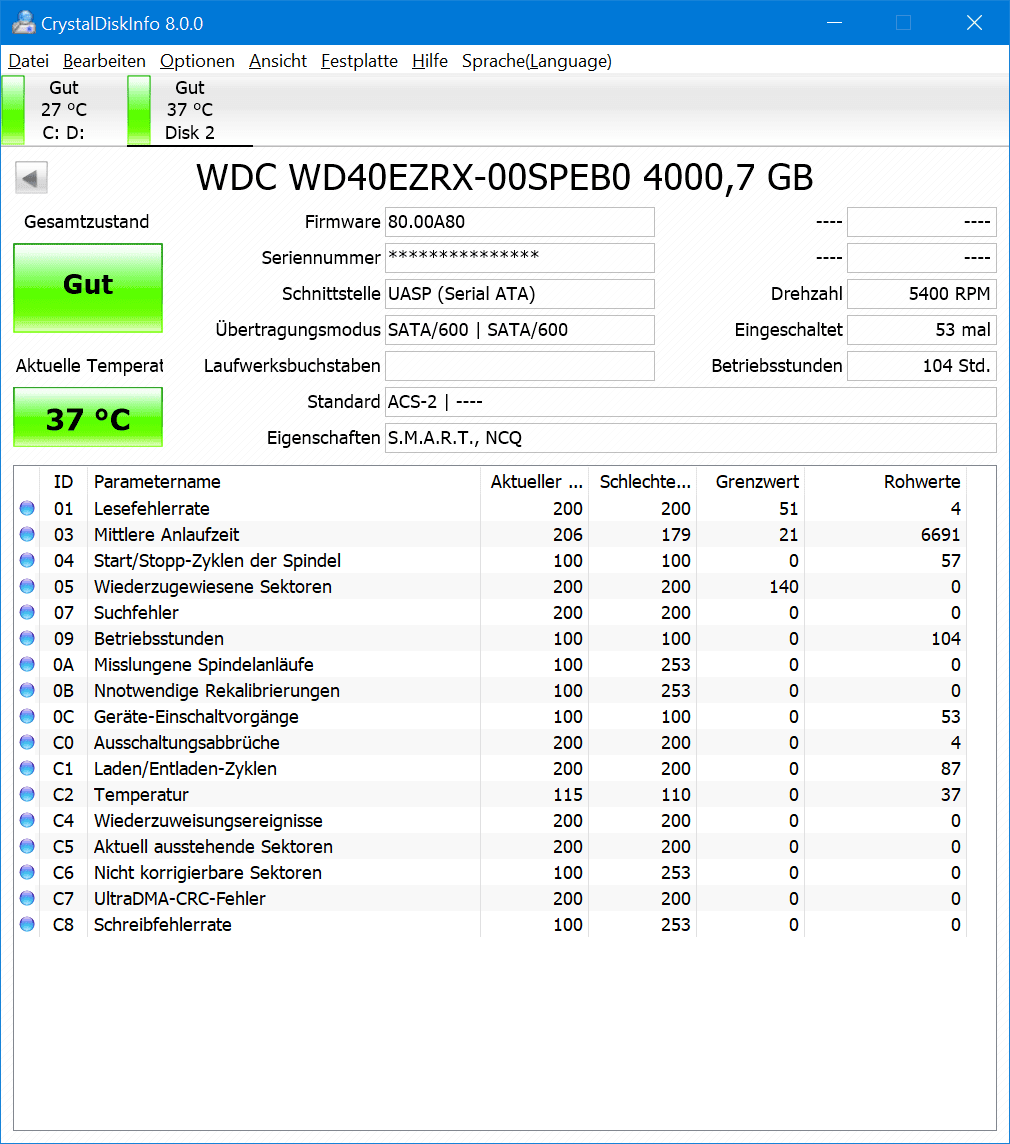Click status orb for Geräte-Einschaltvorgänge

tap(27, 716)
